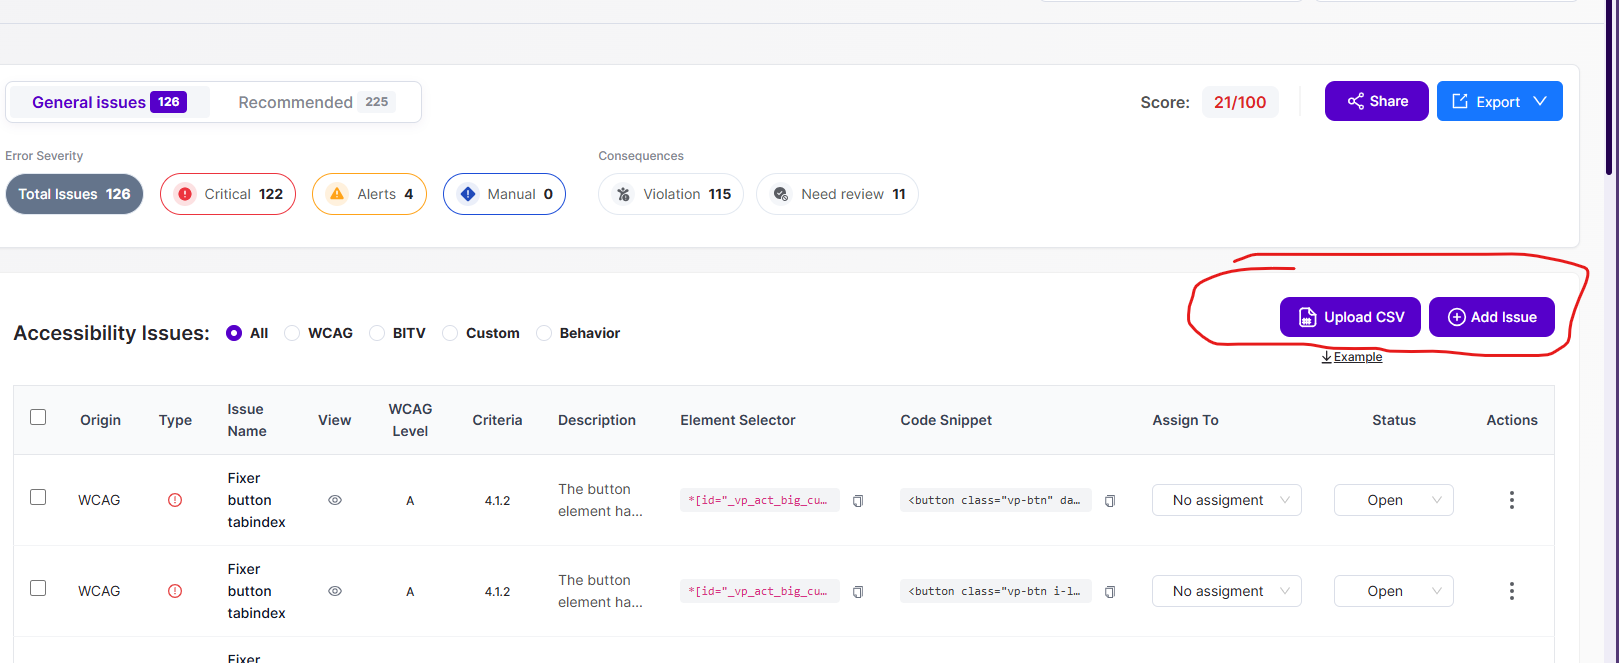Copy first row element selector
1619x663 pixels.
point(858,501)
